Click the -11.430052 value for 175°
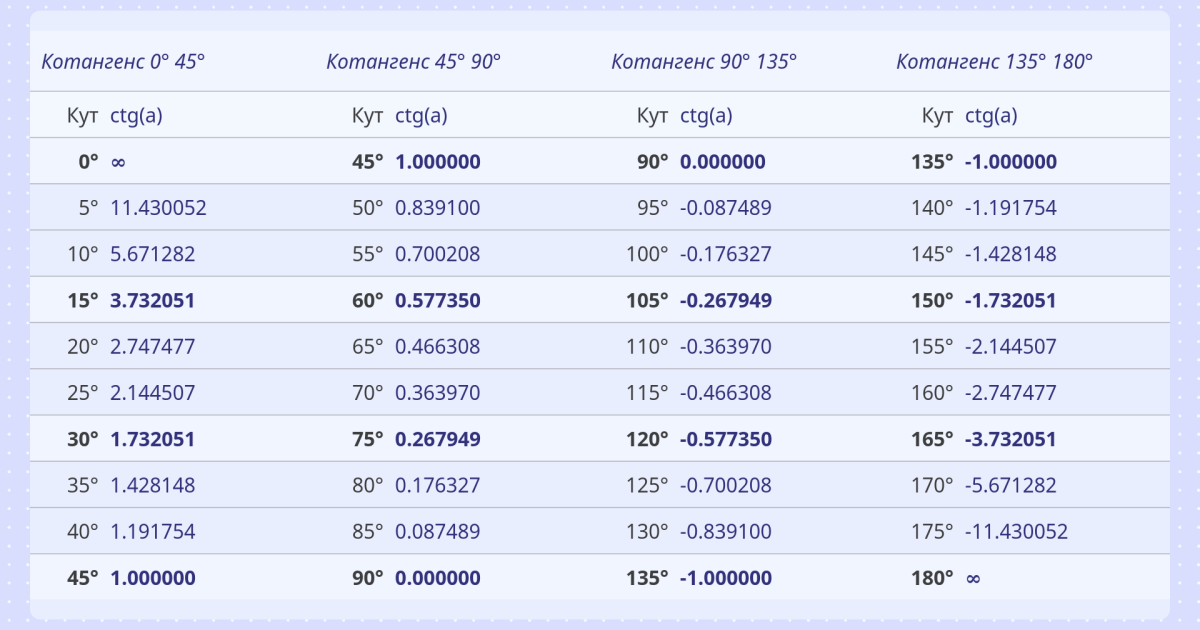1200x630 pixels. (x=1016, y=531)
